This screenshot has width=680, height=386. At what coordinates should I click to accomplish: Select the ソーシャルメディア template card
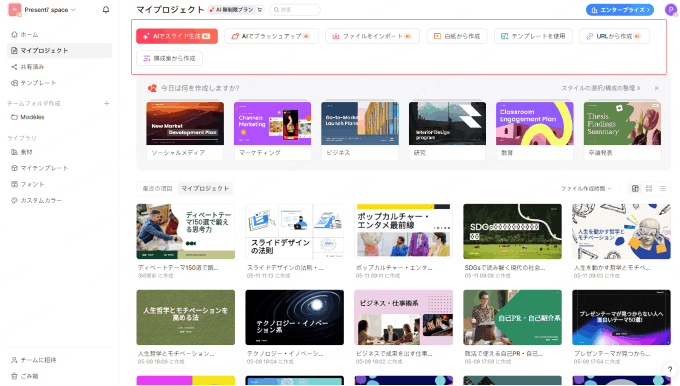[185, 131]
